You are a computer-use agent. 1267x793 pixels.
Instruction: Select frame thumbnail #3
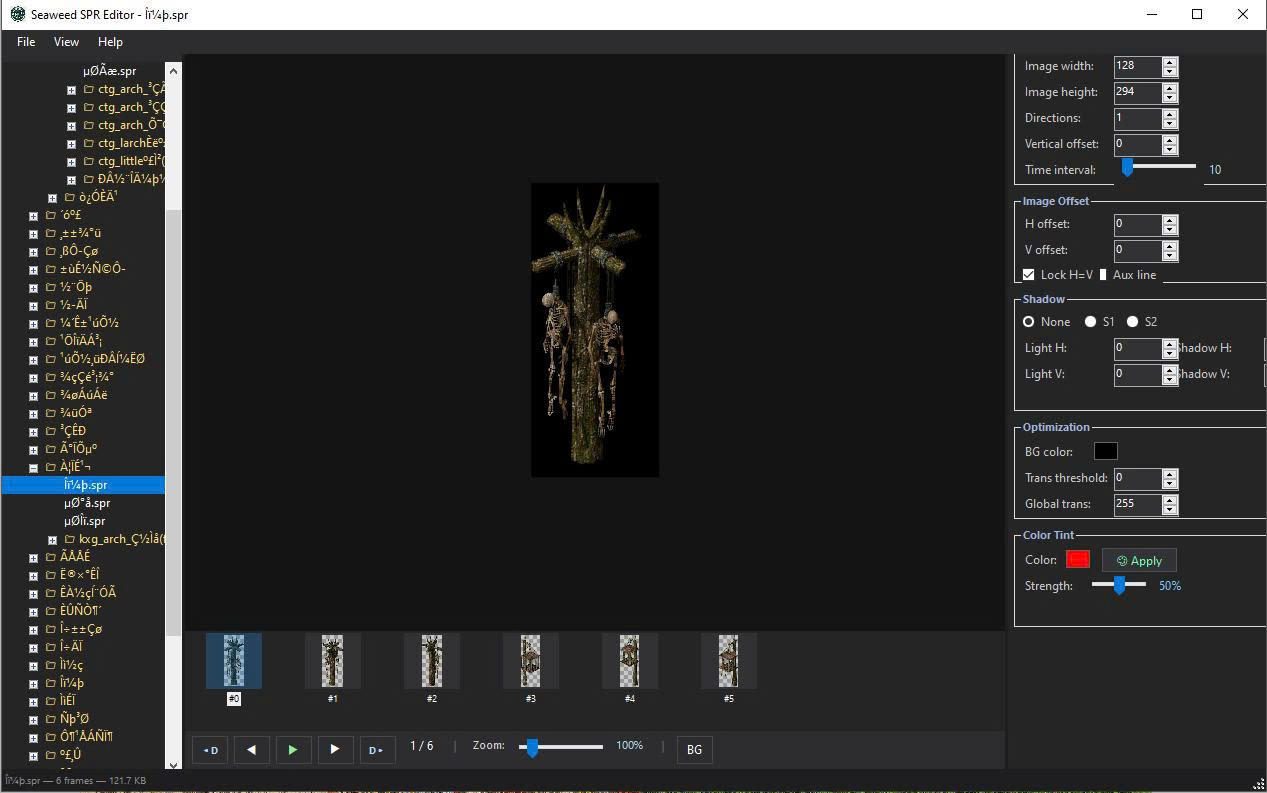point(530,661)
